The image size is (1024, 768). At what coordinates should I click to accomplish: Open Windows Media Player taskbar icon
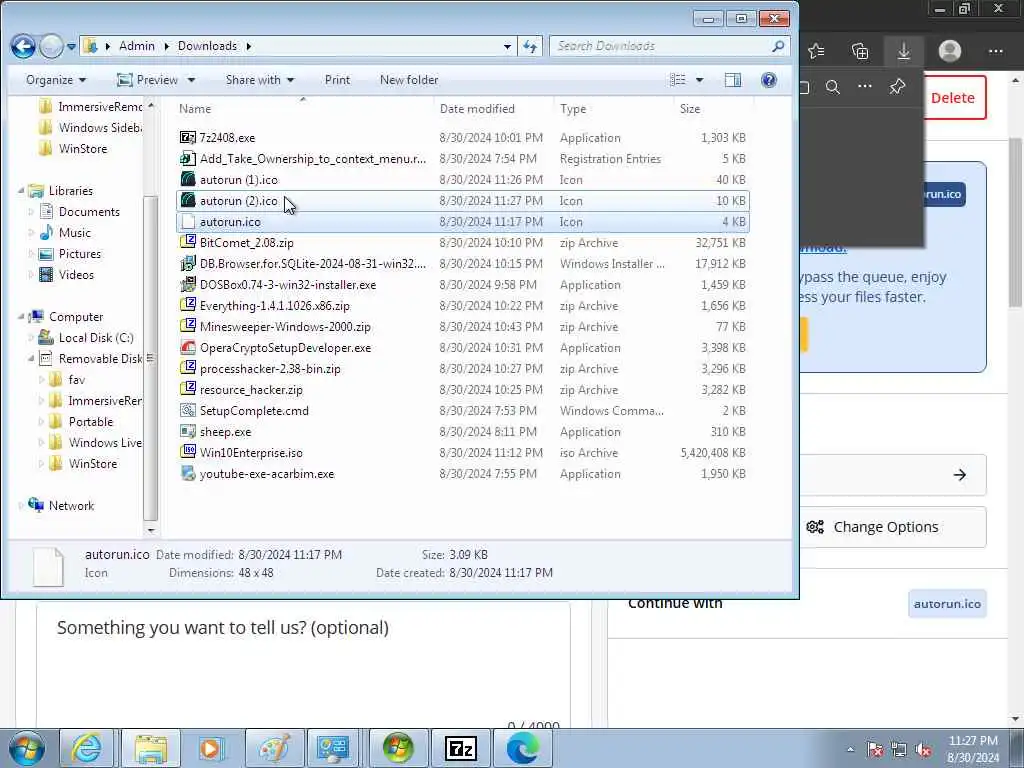(x=212, y=748)
